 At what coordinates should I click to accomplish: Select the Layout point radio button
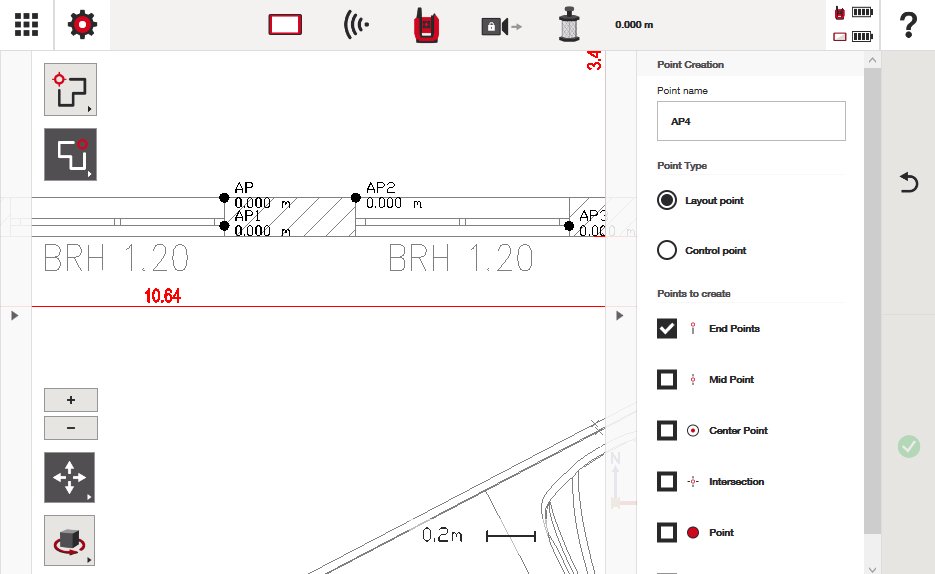[x=667, y=201]
